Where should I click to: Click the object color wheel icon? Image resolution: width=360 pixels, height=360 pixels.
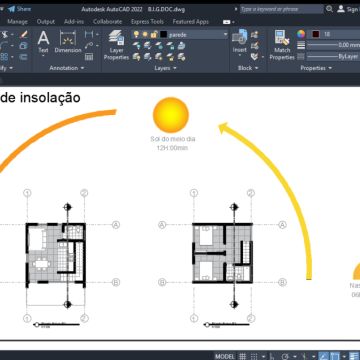301,34
